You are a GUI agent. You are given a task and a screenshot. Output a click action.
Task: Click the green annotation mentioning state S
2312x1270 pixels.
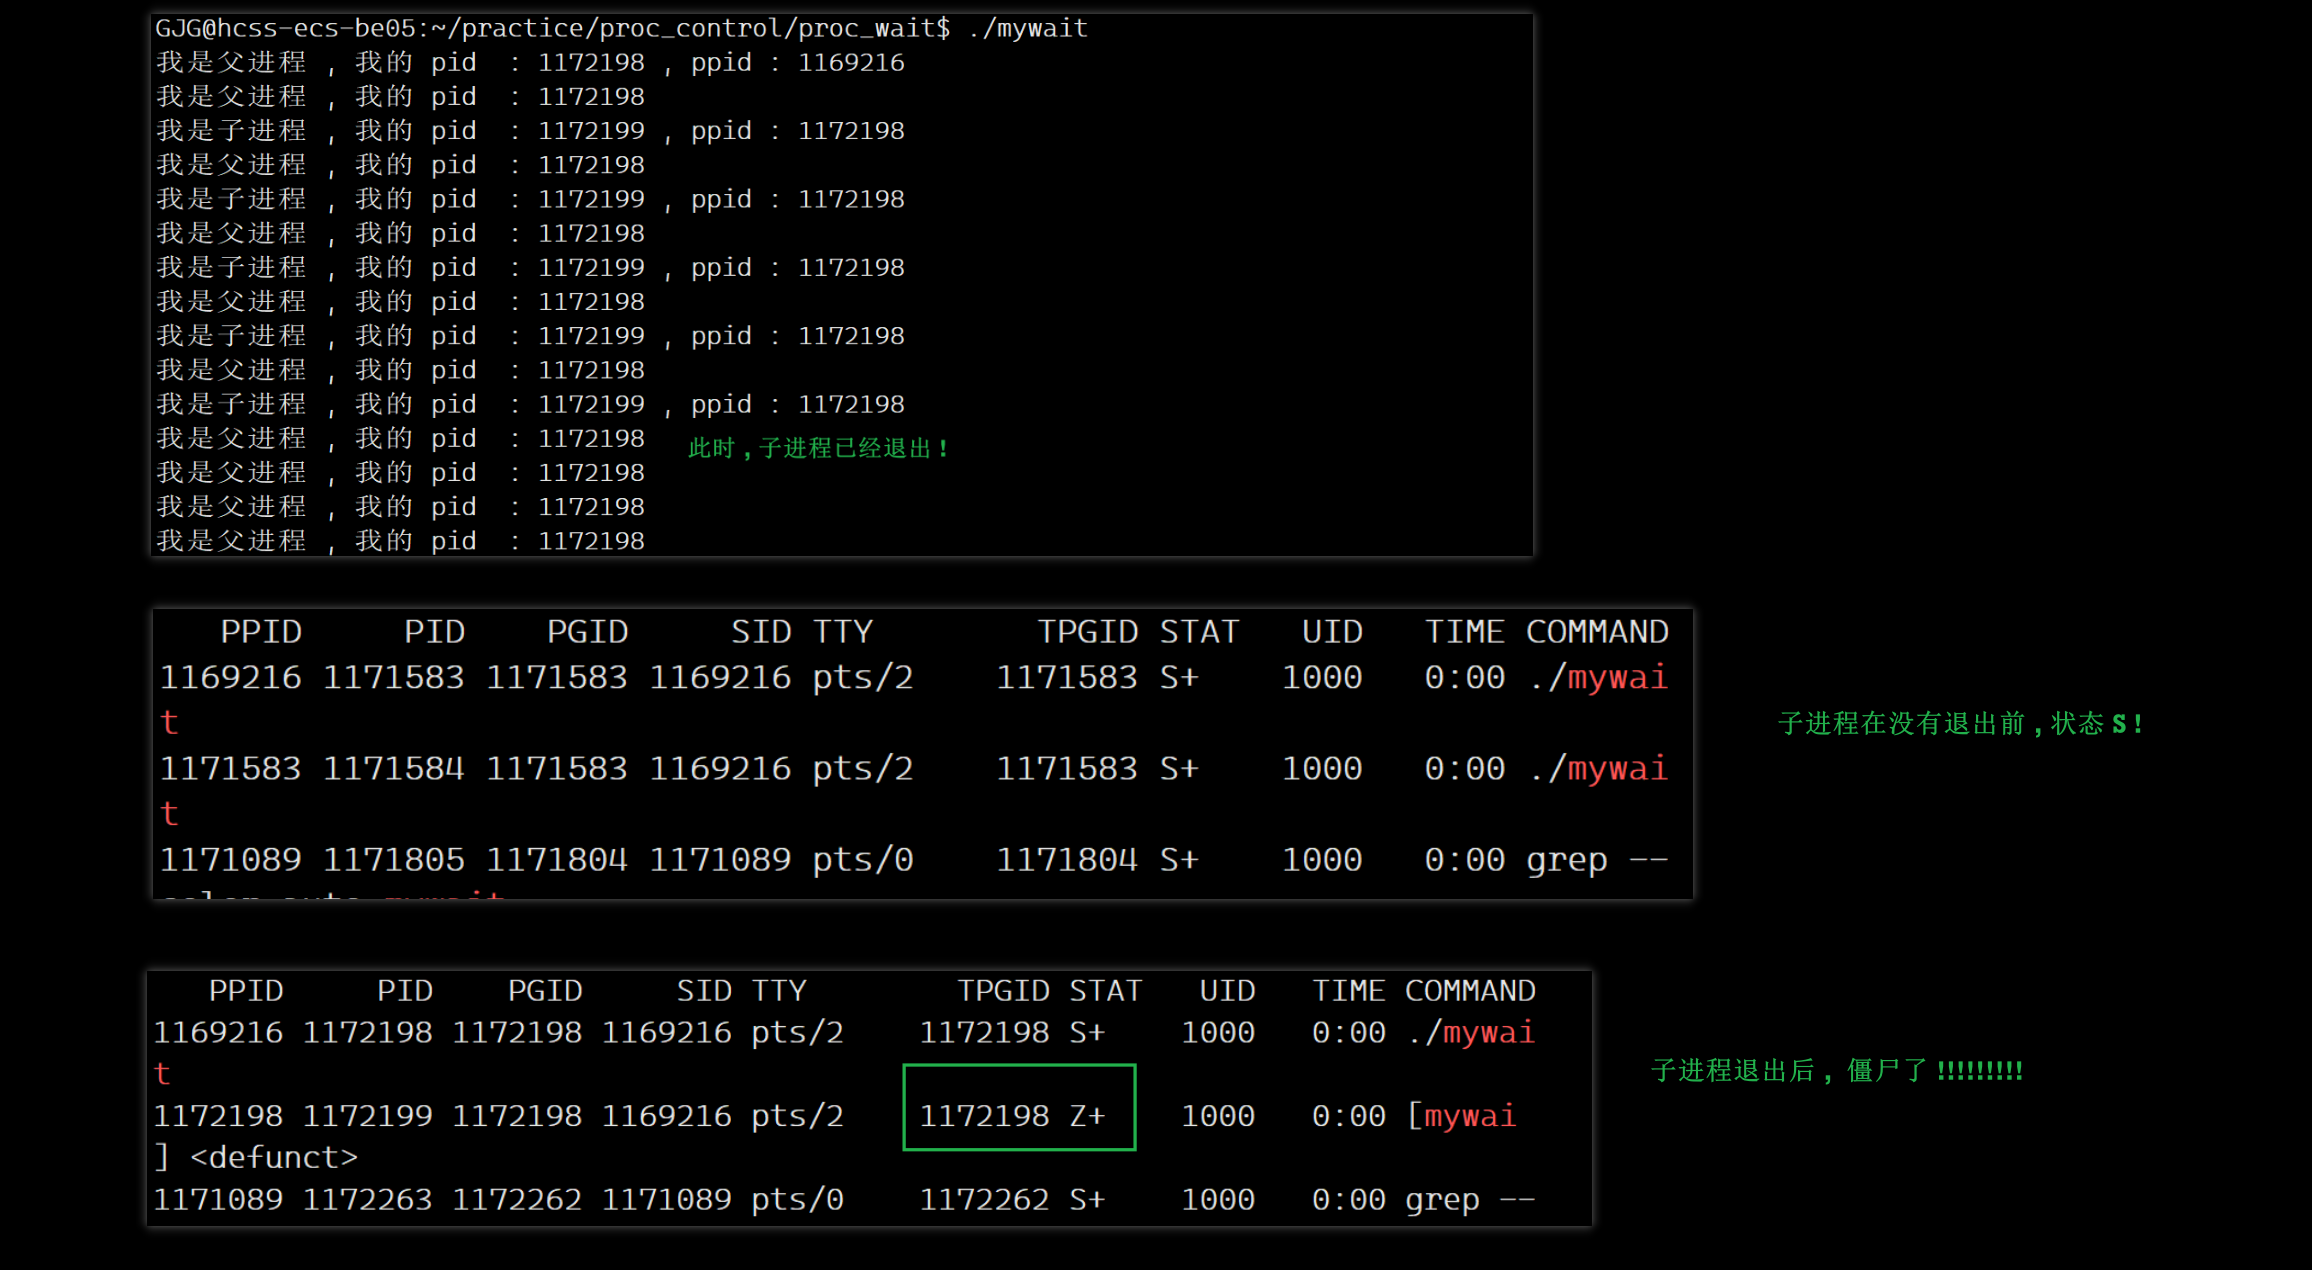click(1960, 723)
